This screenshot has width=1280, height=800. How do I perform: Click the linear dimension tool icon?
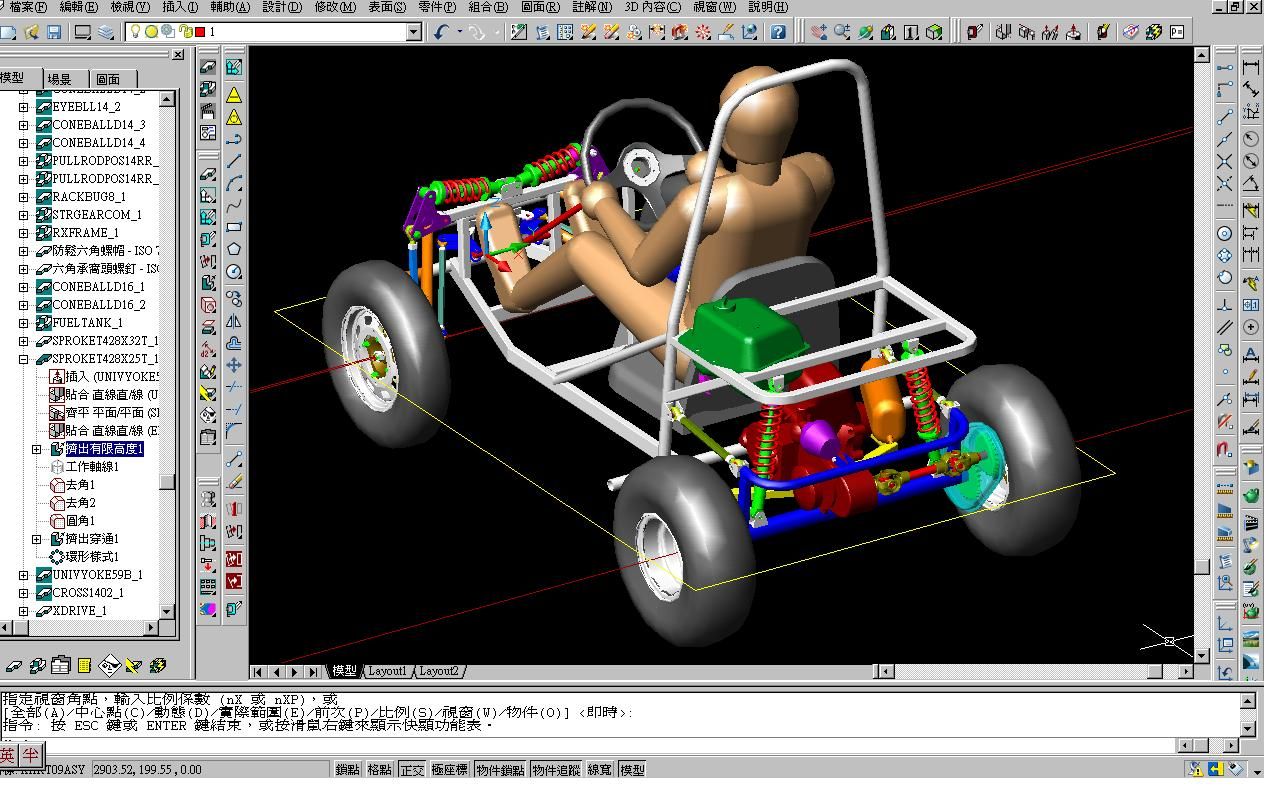[1250, 67]
